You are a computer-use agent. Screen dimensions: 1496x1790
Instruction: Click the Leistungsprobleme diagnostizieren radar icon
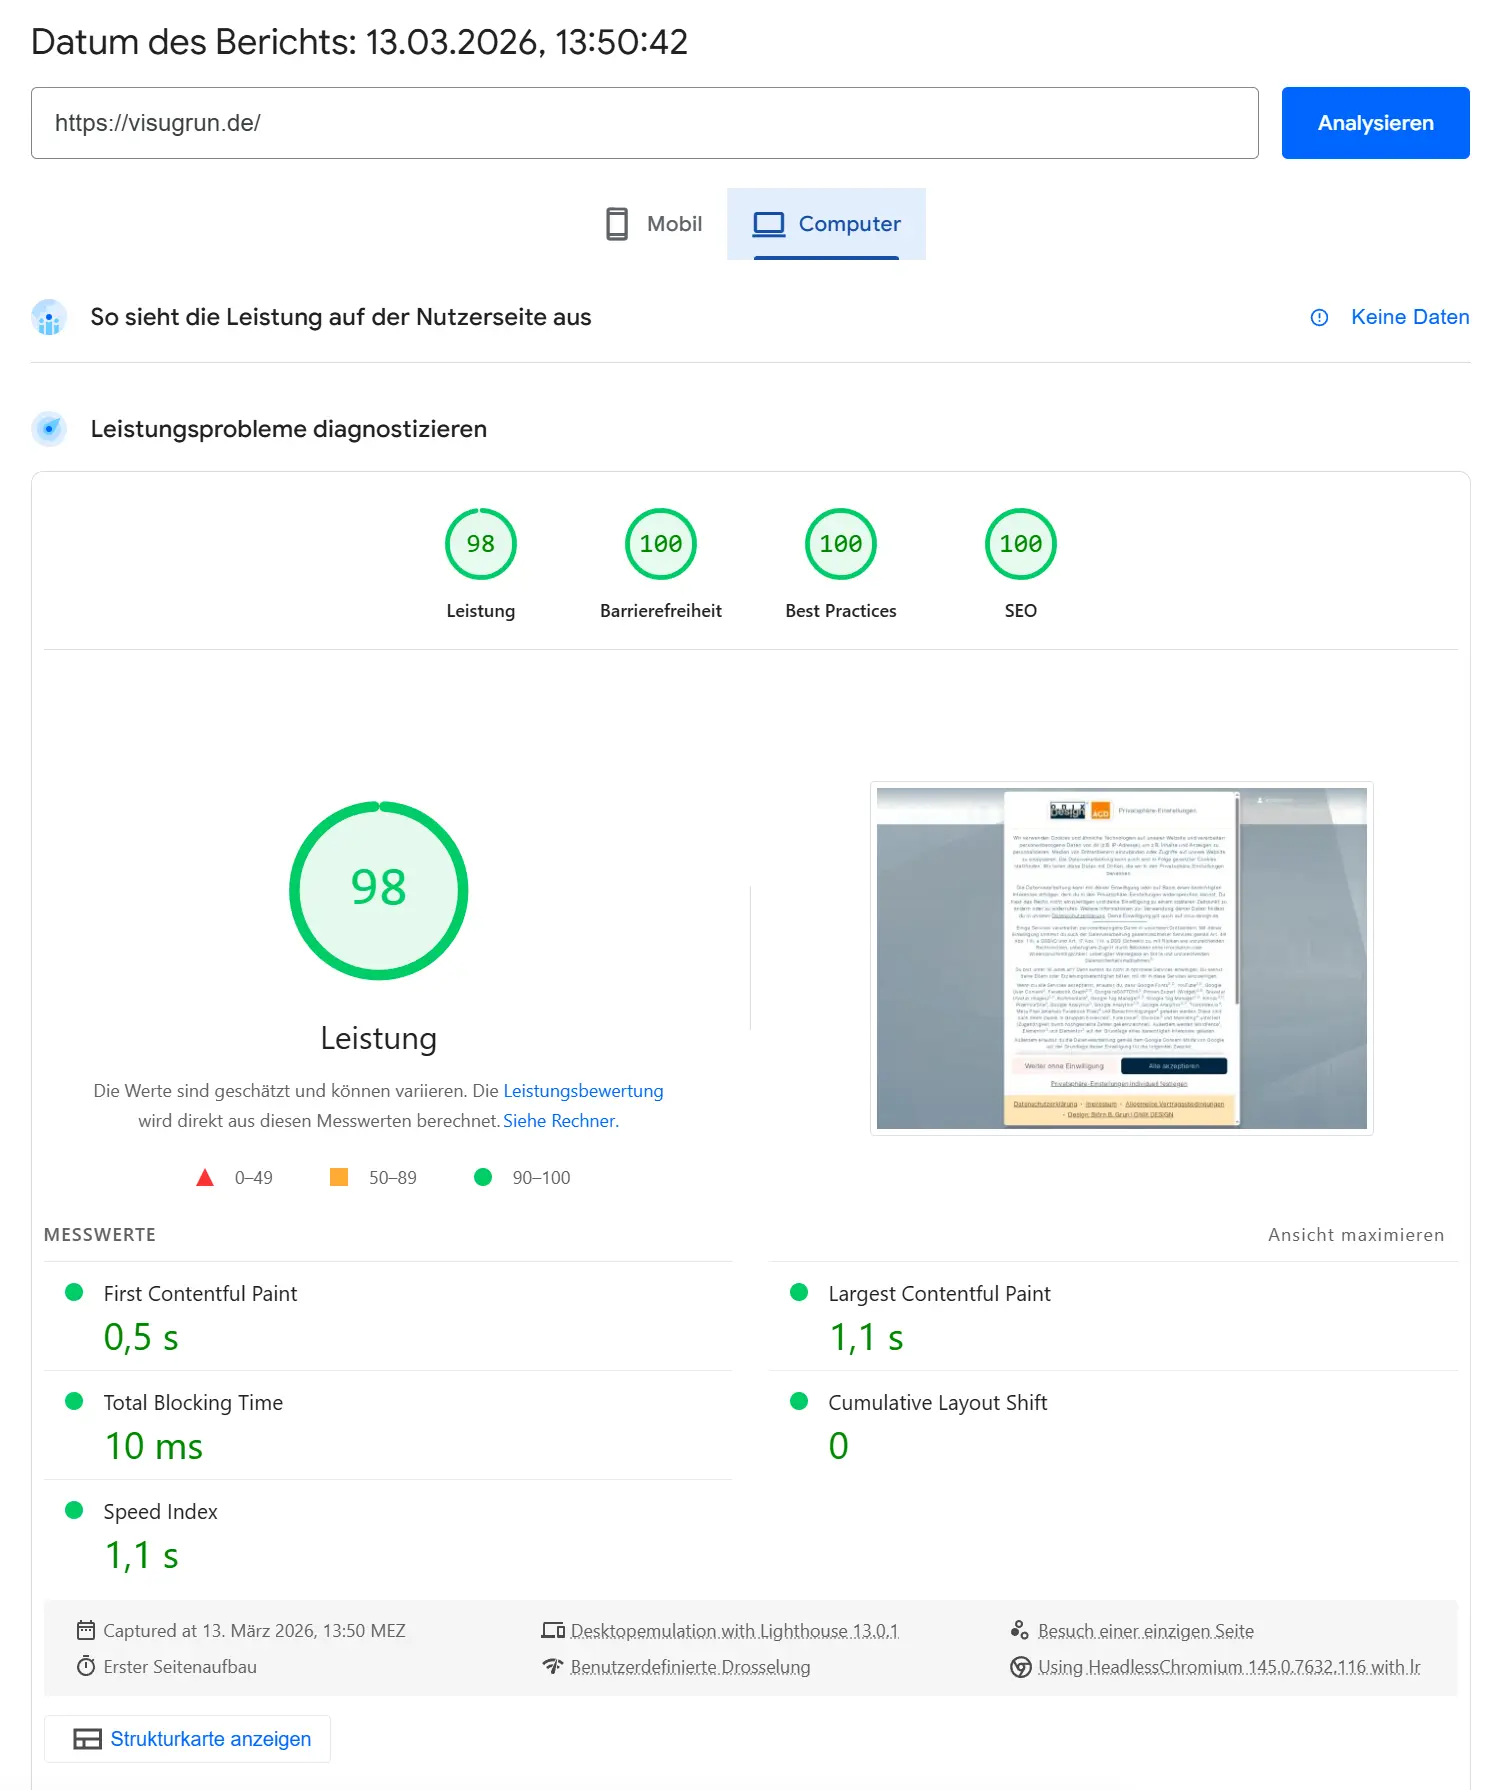pos(49,429)
